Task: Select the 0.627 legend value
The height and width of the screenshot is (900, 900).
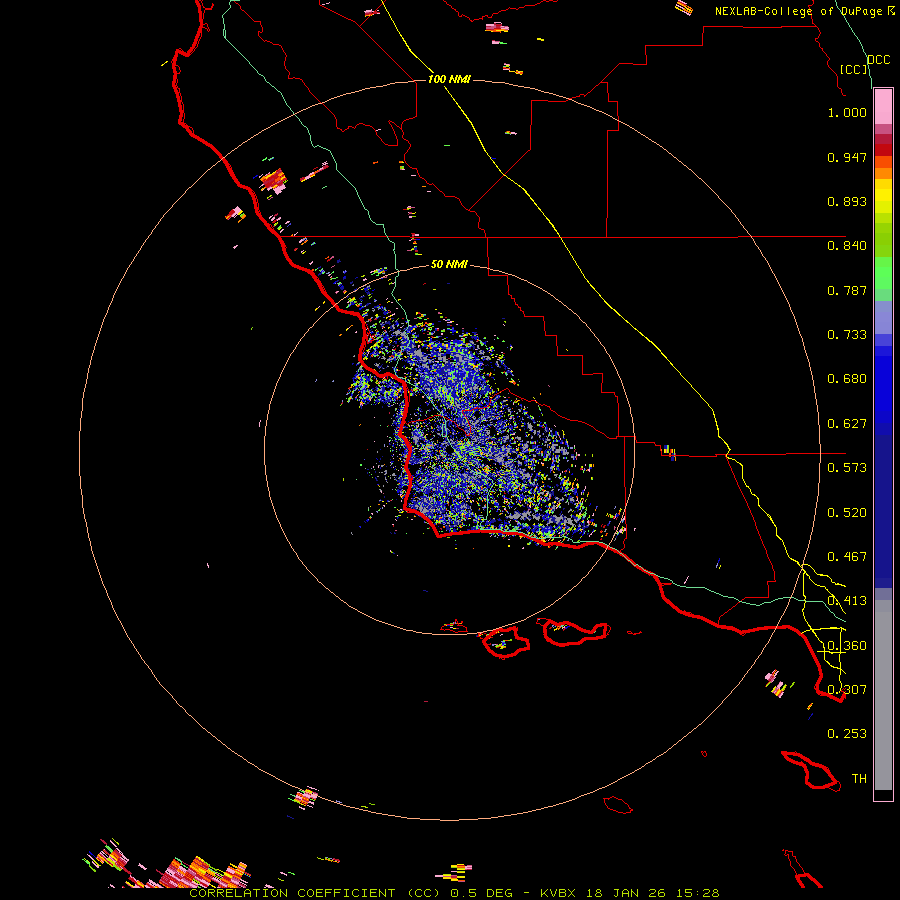Action: (847, 424)
